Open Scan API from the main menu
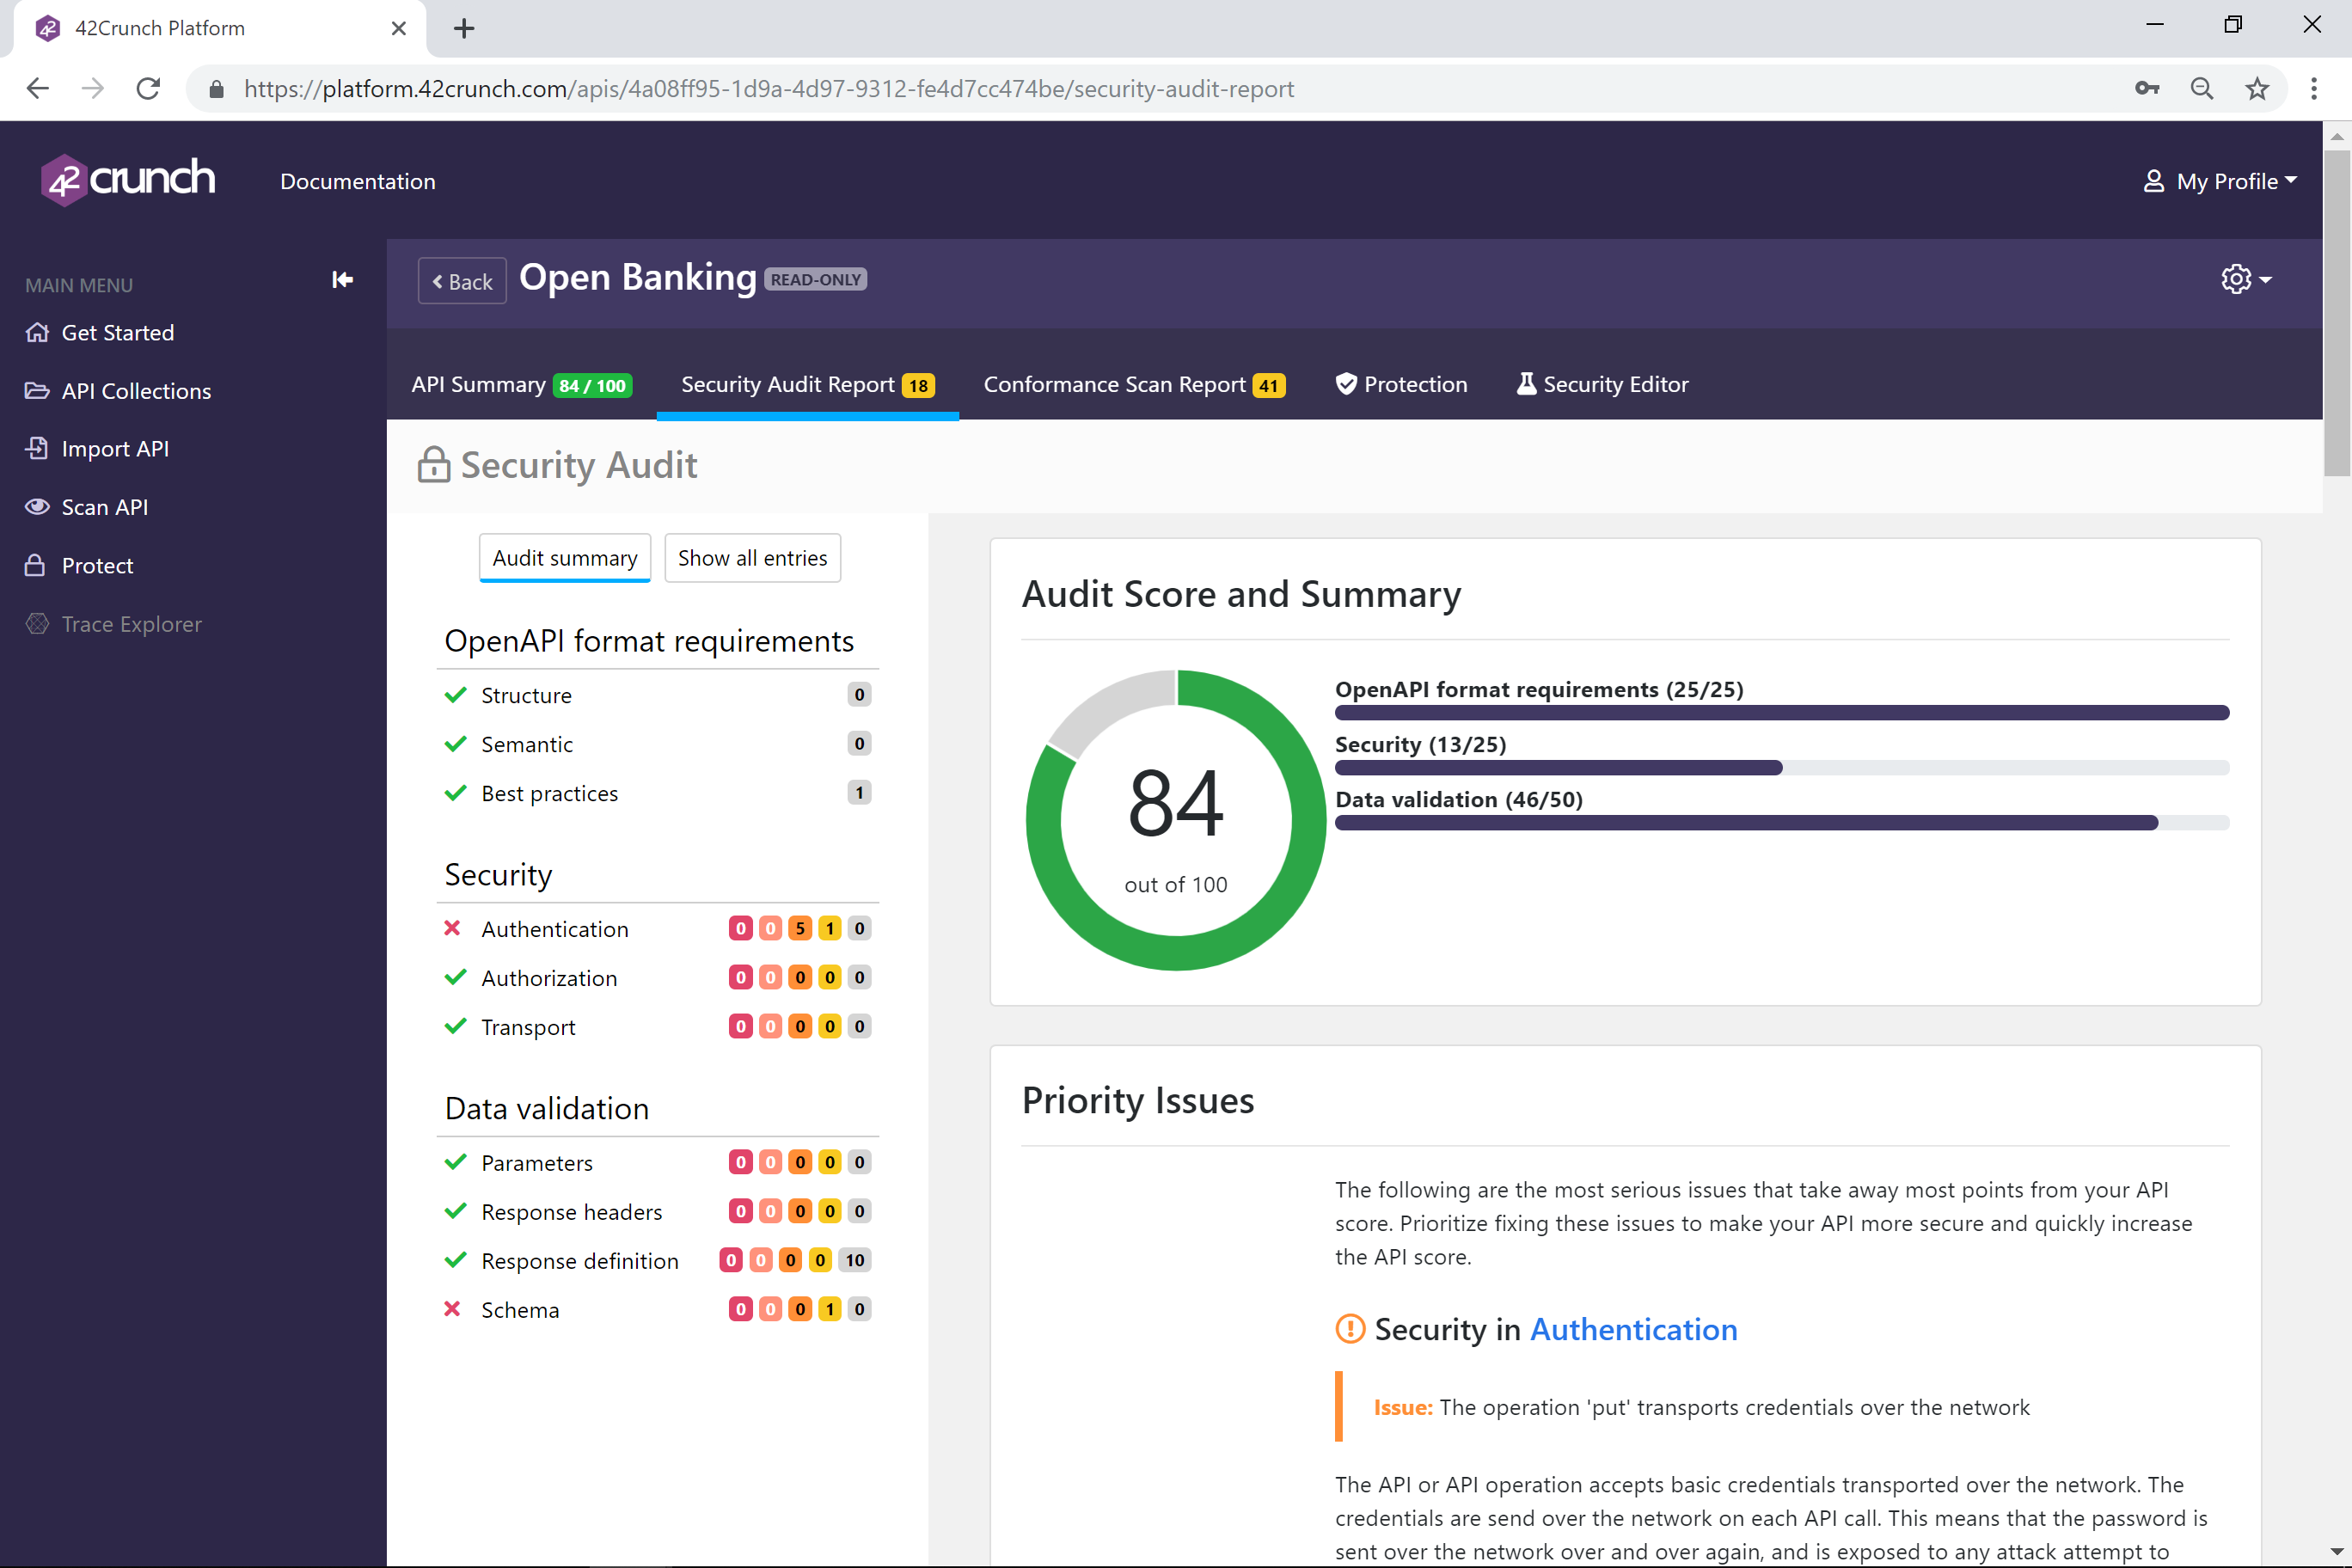The height and width of the screenshot is (1568, 2352). point(104,506)
